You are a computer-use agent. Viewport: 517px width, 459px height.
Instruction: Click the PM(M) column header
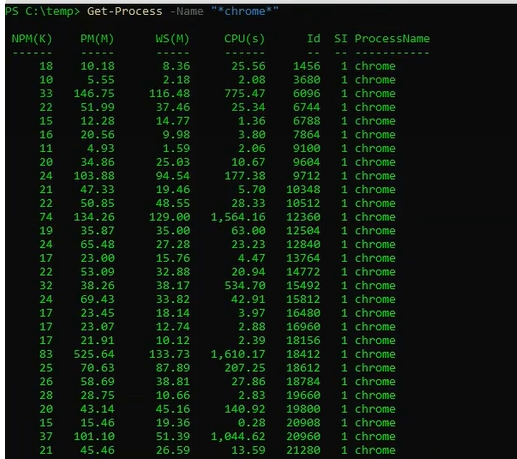[x=97, y=39]
